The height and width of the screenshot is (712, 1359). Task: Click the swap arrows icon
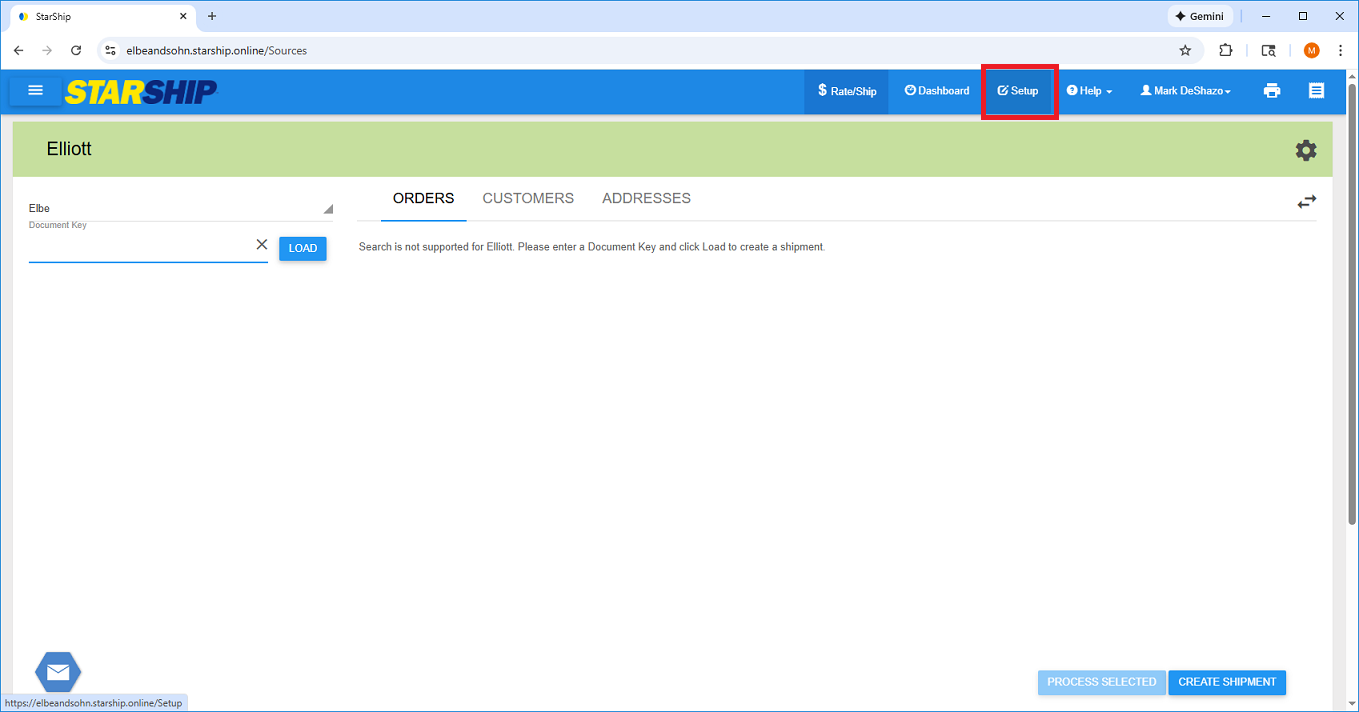tap(1306, 202)
